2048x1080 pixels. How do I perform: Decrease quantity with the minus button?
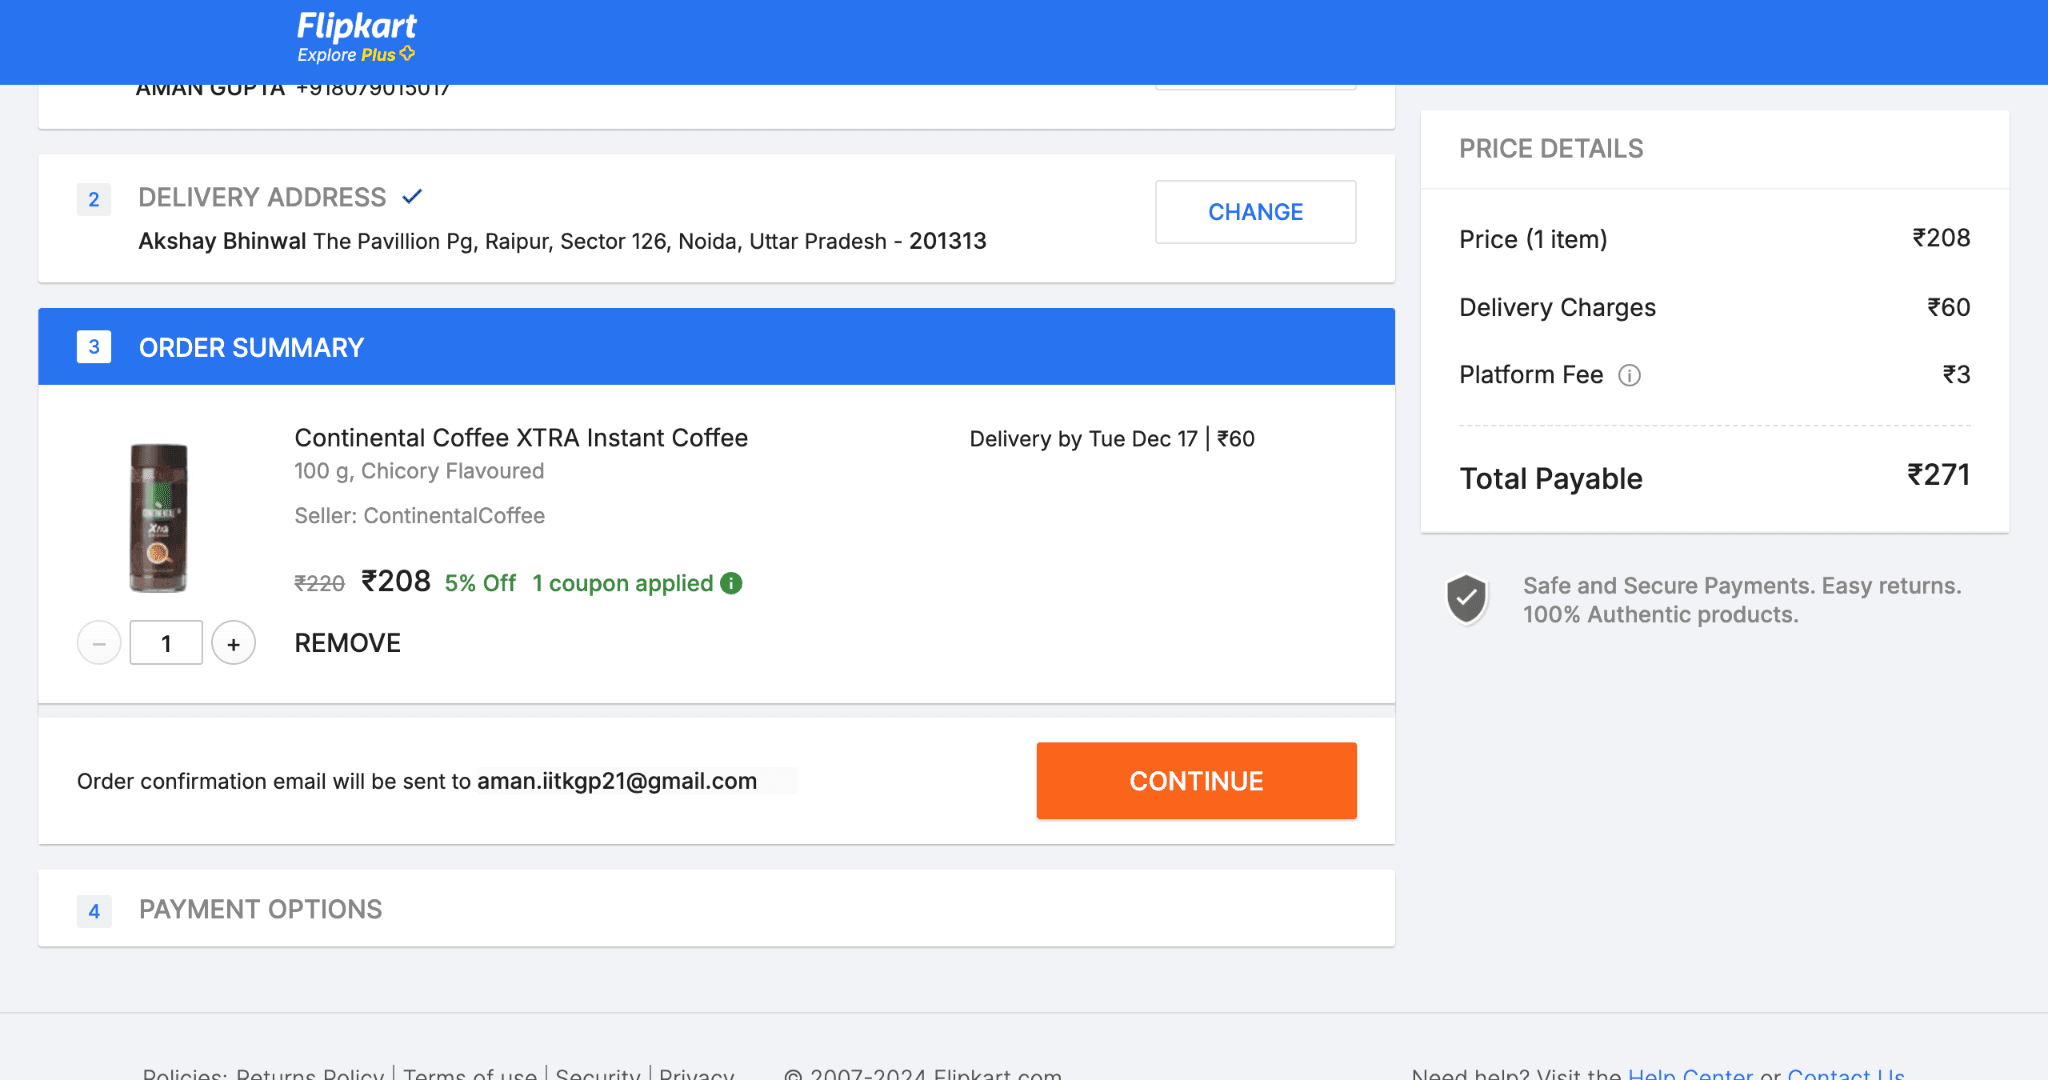pyautogui.click(x=99, y=643)
